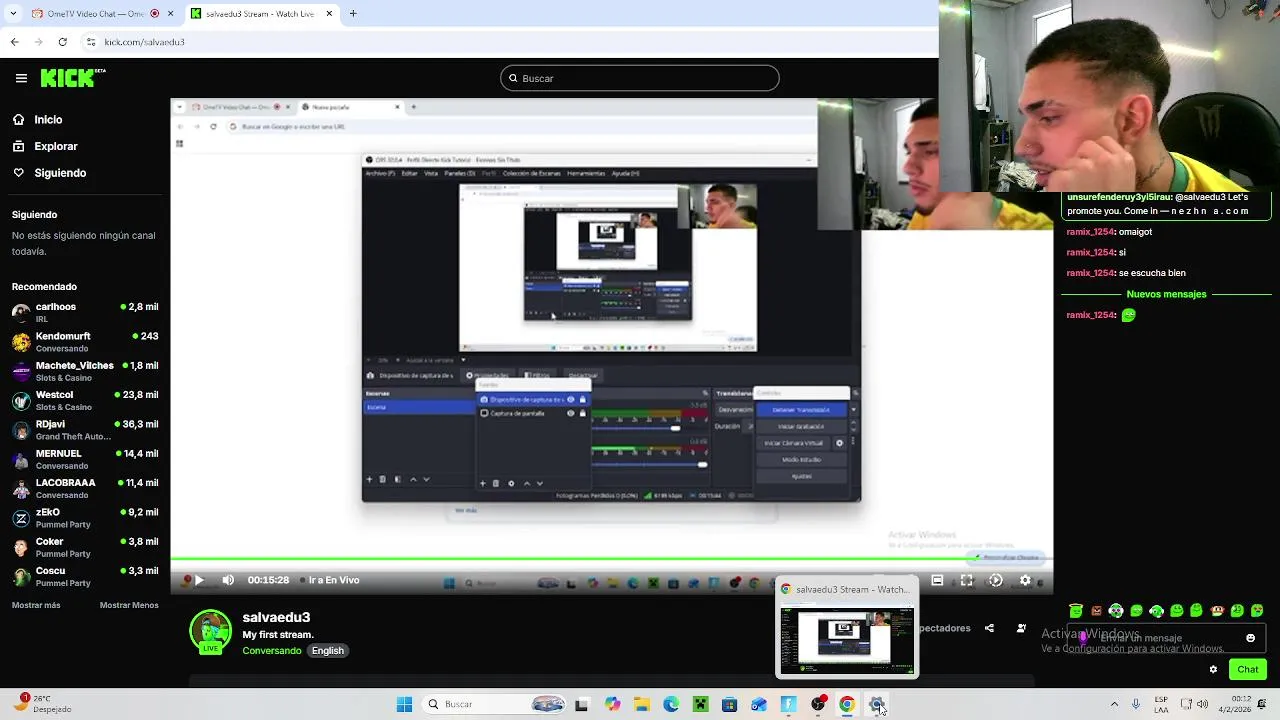Screen dimensions: 1280x720
Task: Open the player playback speed icon
Action: [996, 580]
